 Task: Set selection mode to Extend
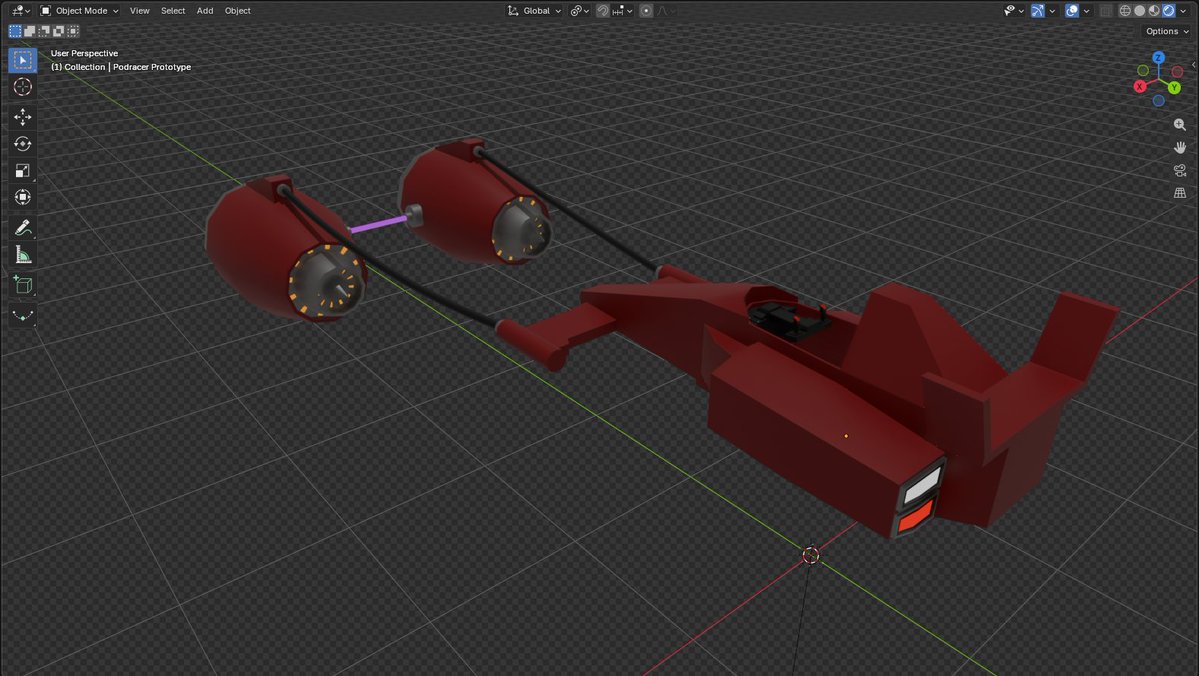(x=30, y=31)
